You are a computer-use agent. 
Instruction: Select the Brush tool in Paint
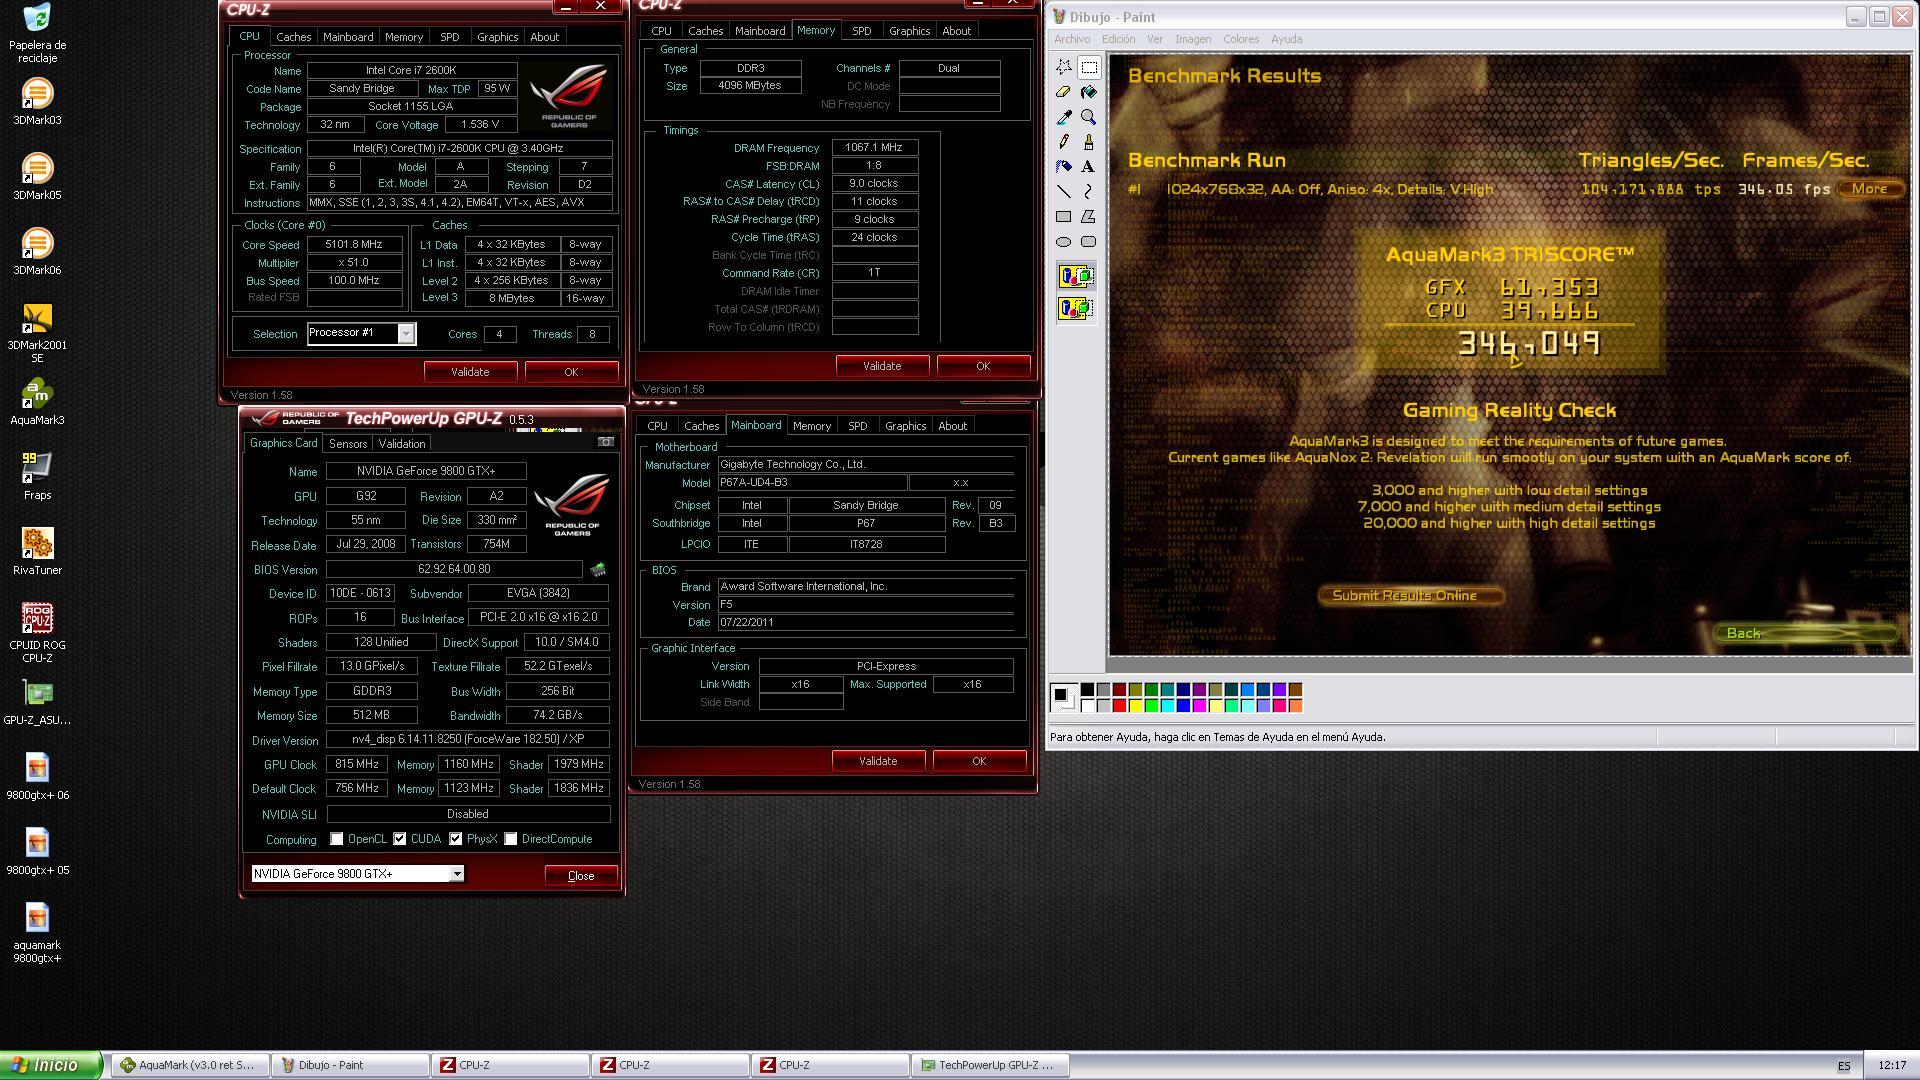click(1089, 142)
